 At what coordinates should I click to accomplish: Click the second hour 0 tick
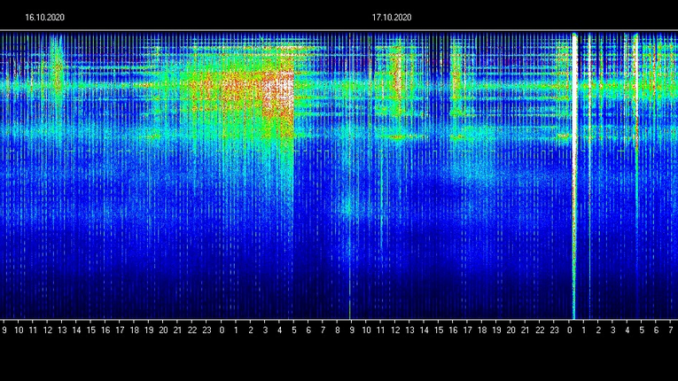[569, 330]
